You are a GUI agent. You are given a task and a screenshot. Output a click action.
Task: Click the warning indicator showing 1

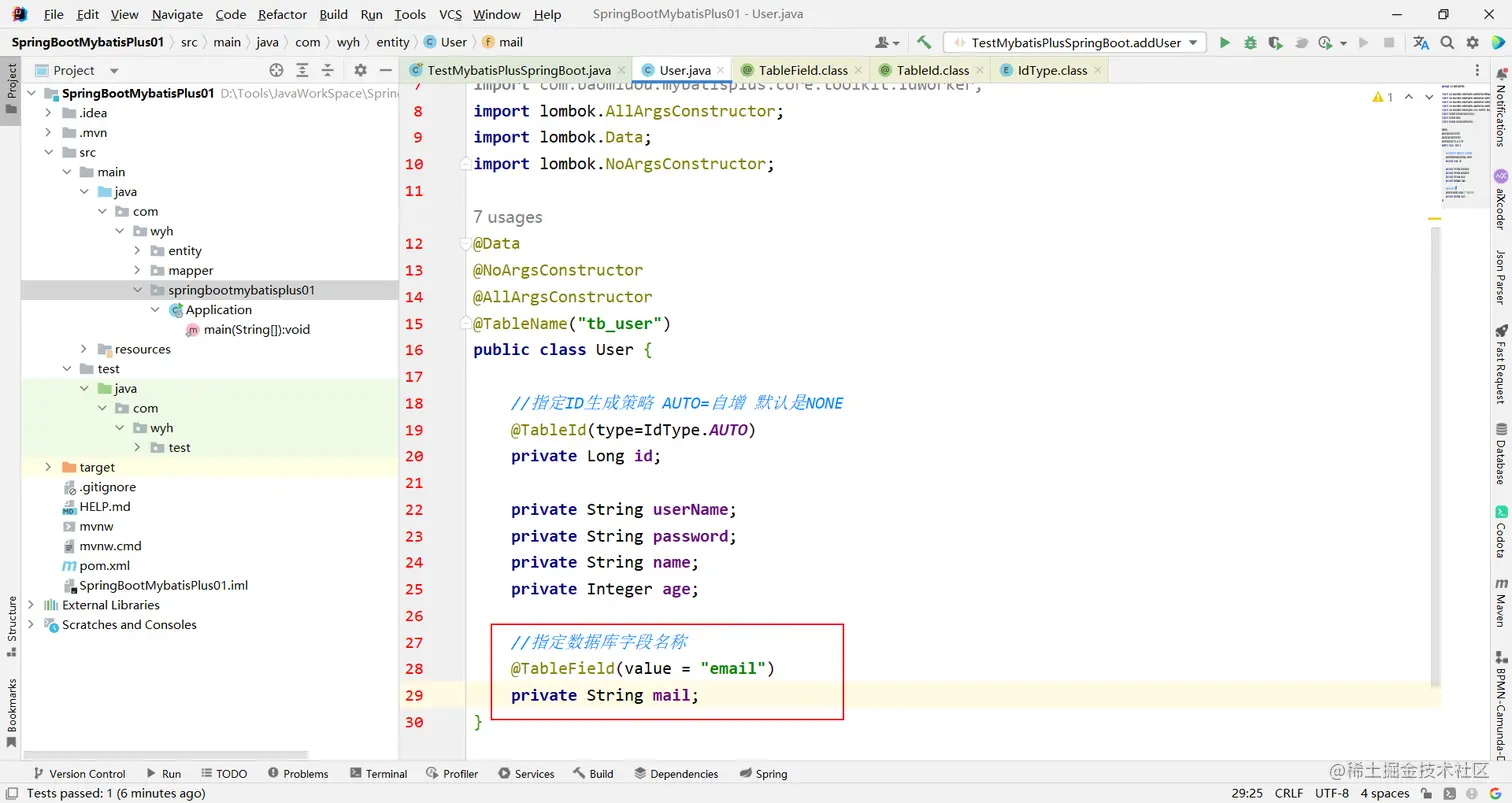[x=1383, y=97]
